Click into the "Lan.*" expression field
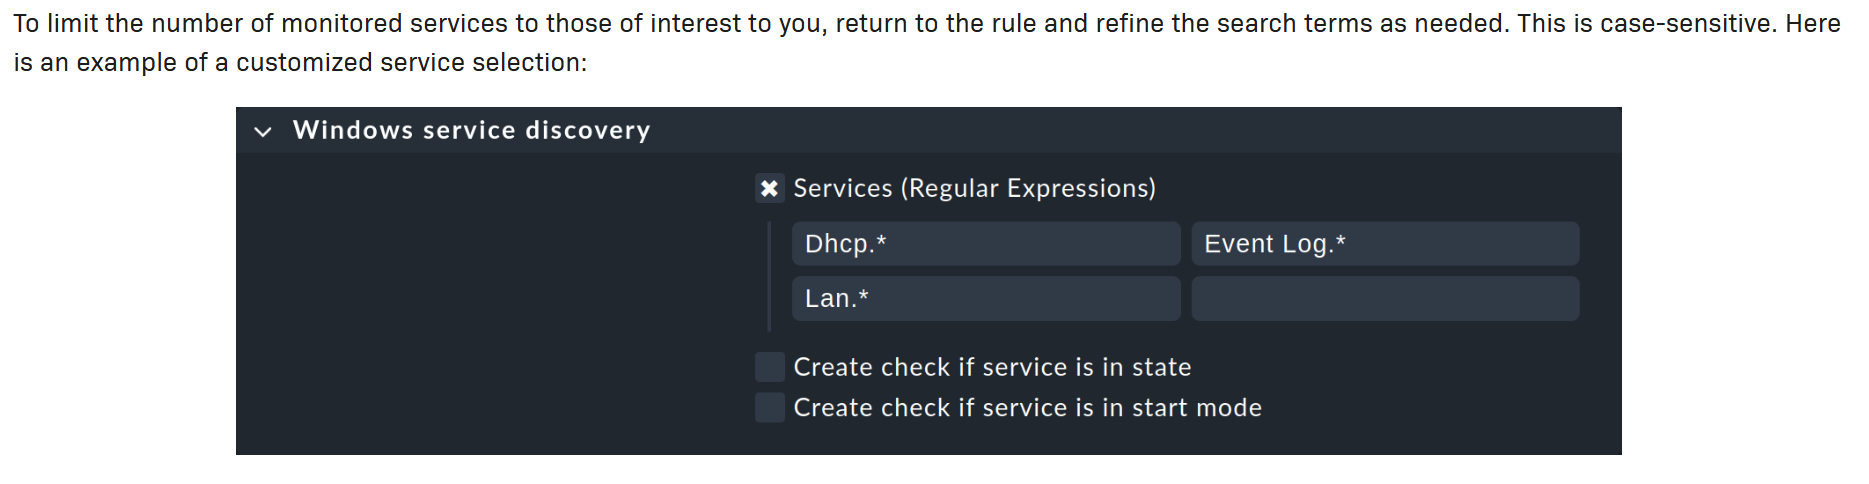The image size is (1869, 484). [985, 299]
